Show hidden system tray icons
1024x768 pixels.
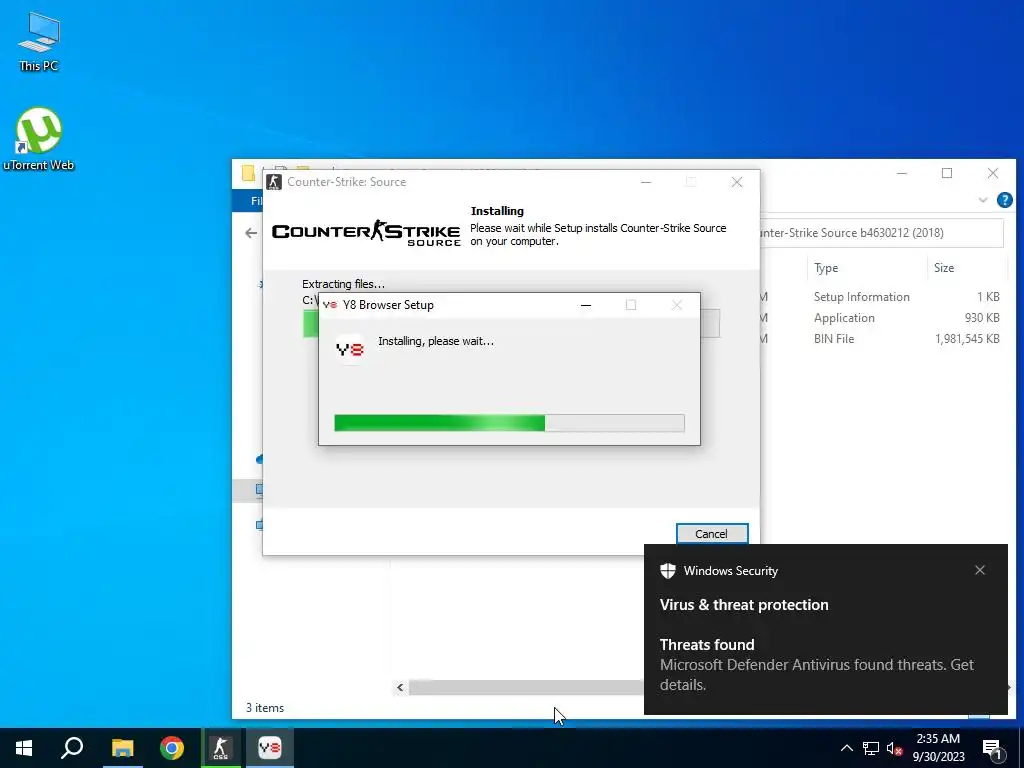coord(846,748)
